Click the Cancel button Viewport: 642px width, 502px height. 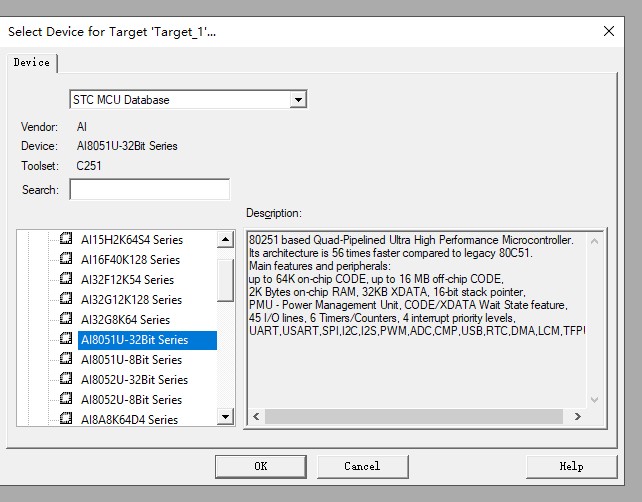click(x=362, y=466)
